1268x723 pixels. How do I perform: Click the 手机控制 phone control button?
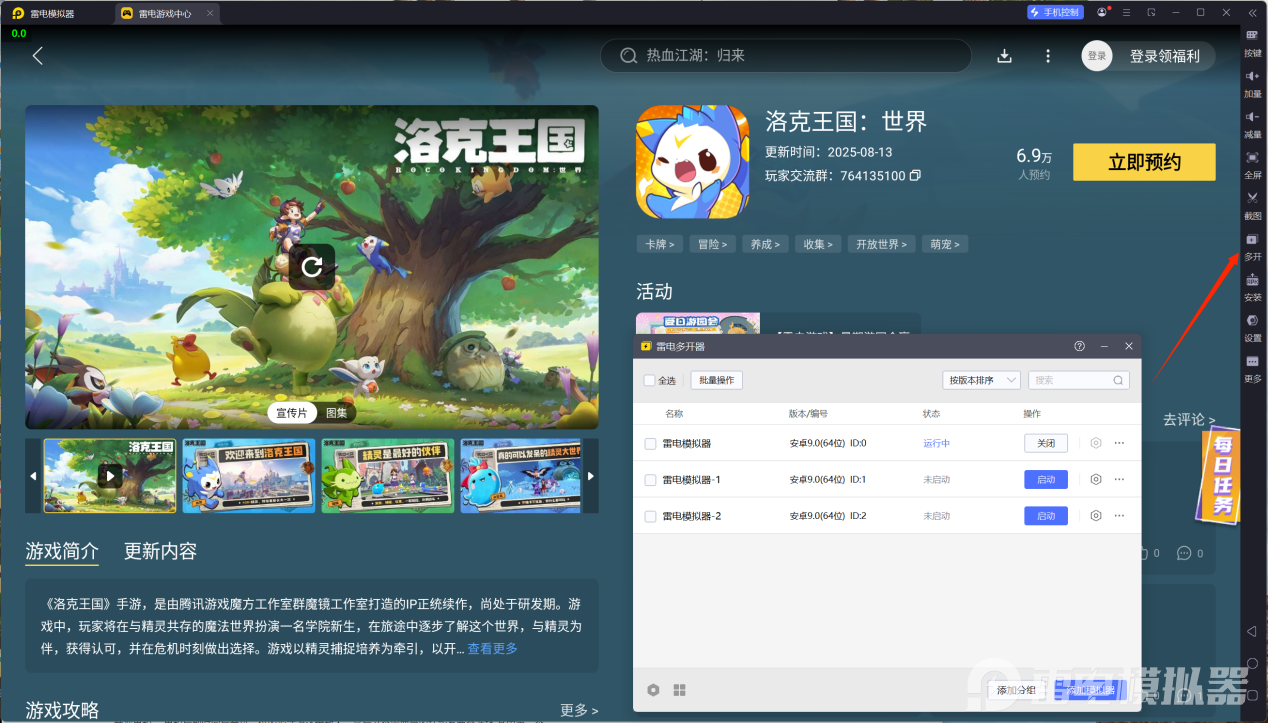1054,13
